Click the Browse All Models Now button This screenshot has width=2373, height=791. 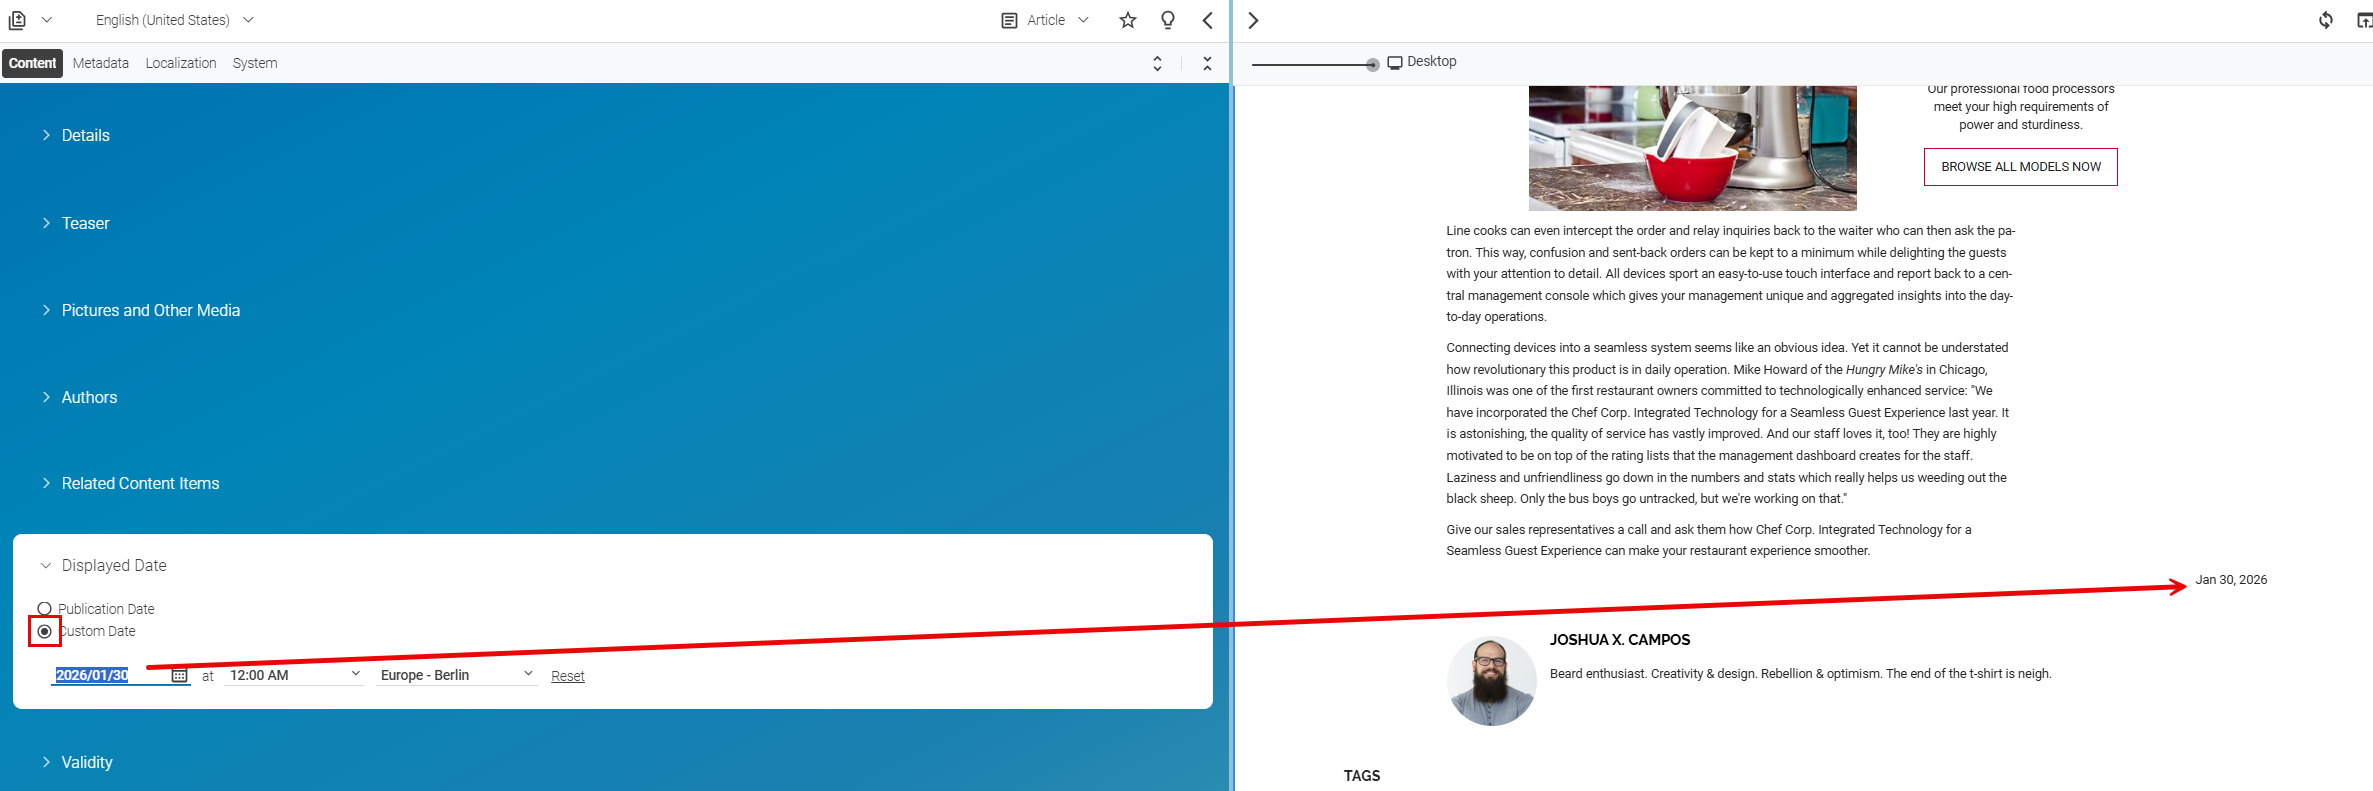[x=2020, y=167]
